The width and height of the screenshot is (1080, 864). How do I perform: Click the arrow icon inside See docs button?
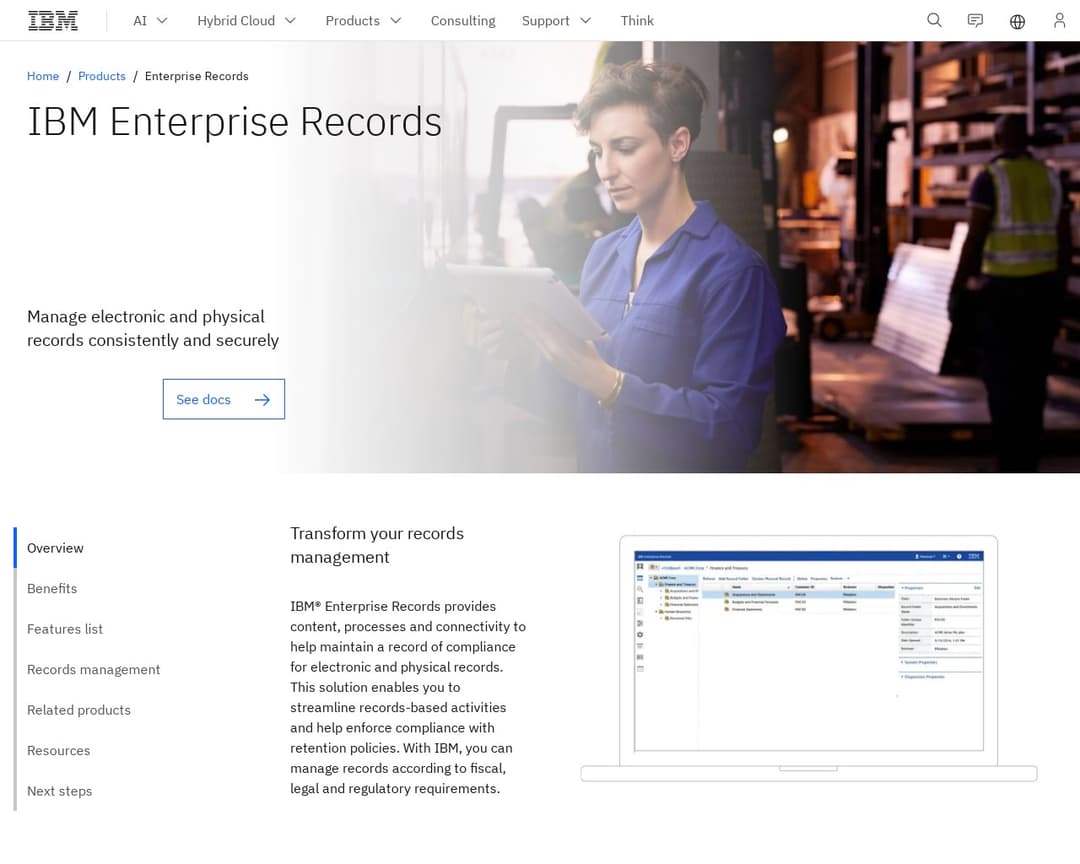(x=262, y=399)
